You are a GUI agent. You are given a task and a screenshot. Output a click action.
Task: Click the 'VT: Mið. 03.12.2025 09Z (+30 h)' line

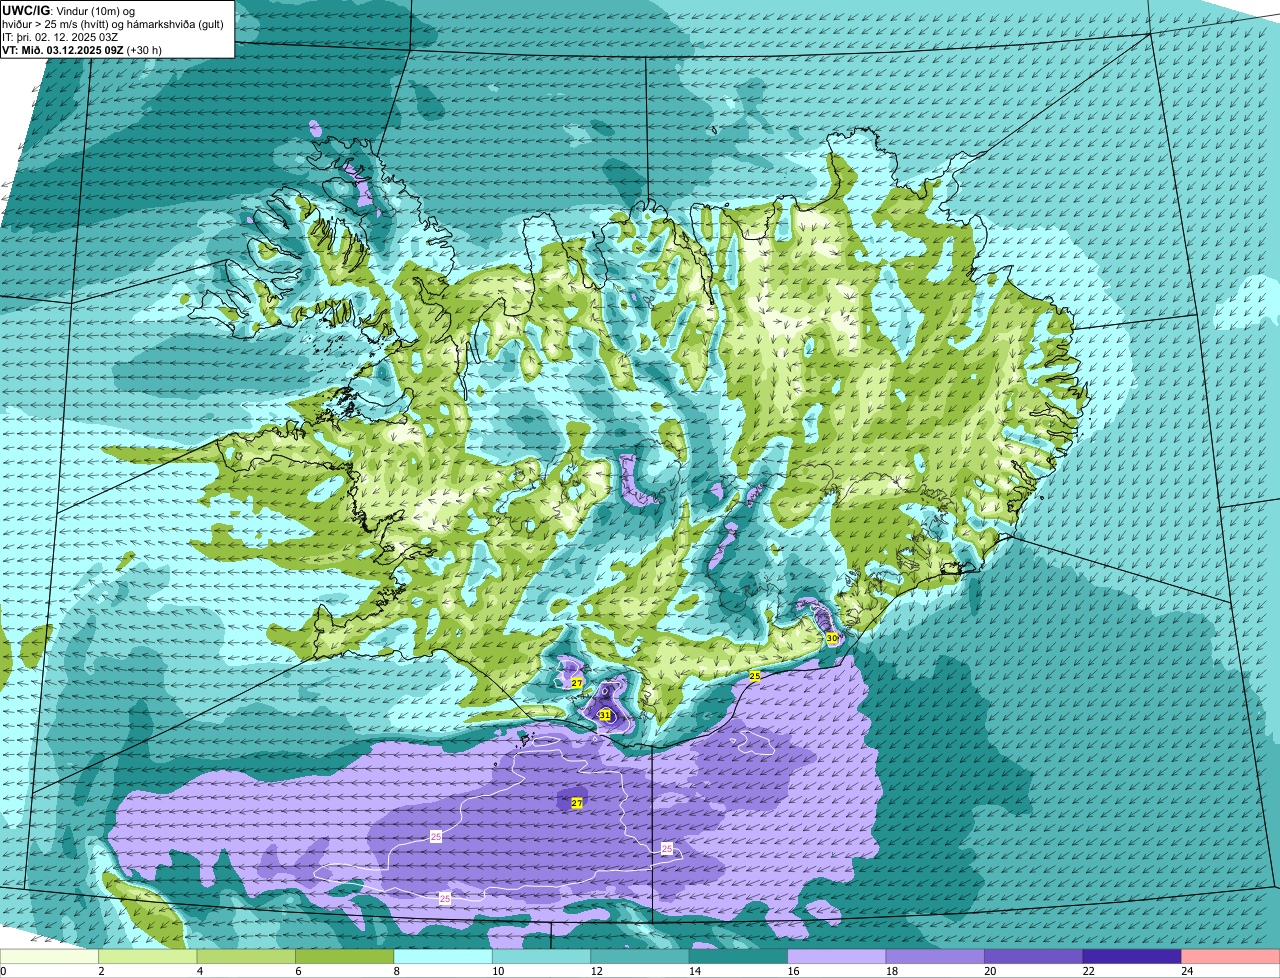pos(82,49)
